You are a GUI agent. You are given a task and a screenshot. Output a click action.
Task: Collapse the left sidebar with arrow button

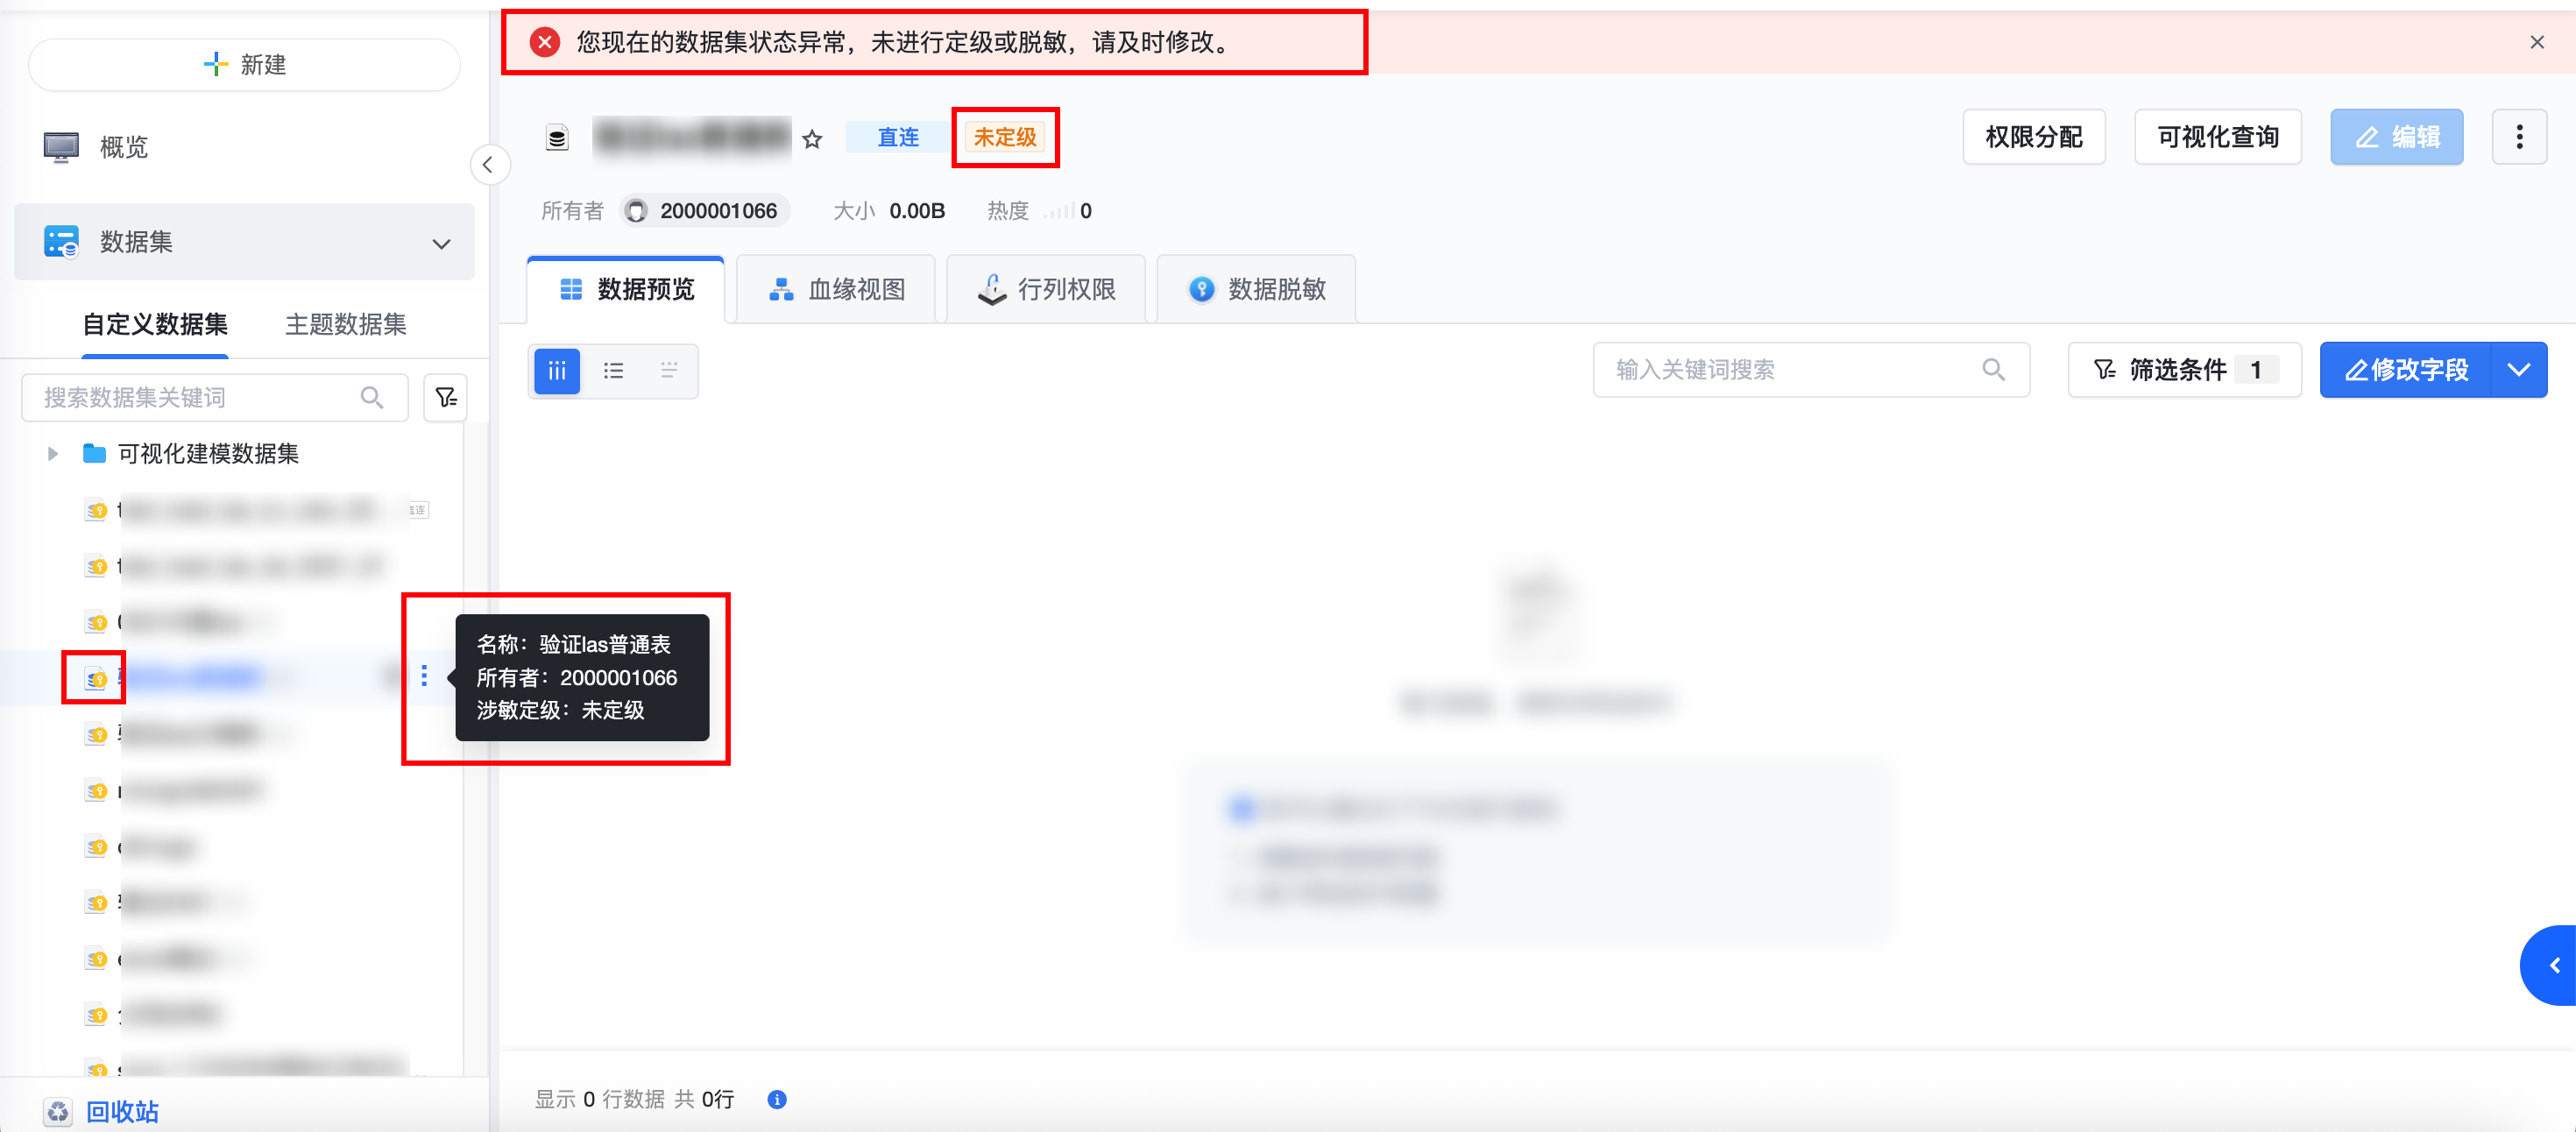[x=489, y=165]
